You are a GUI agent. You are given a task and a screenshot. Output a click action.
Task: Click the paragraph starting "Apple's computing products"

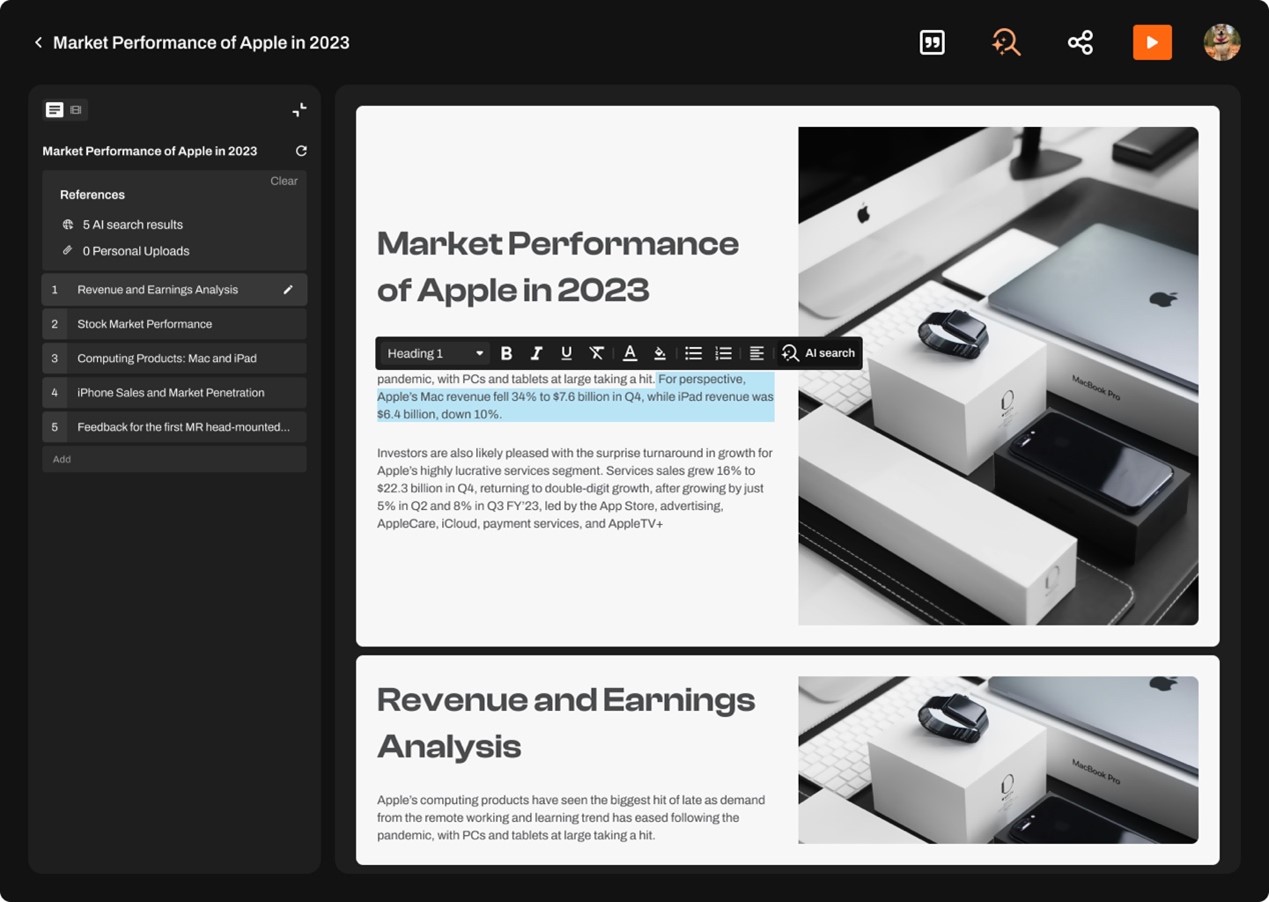tap(571, 818)
